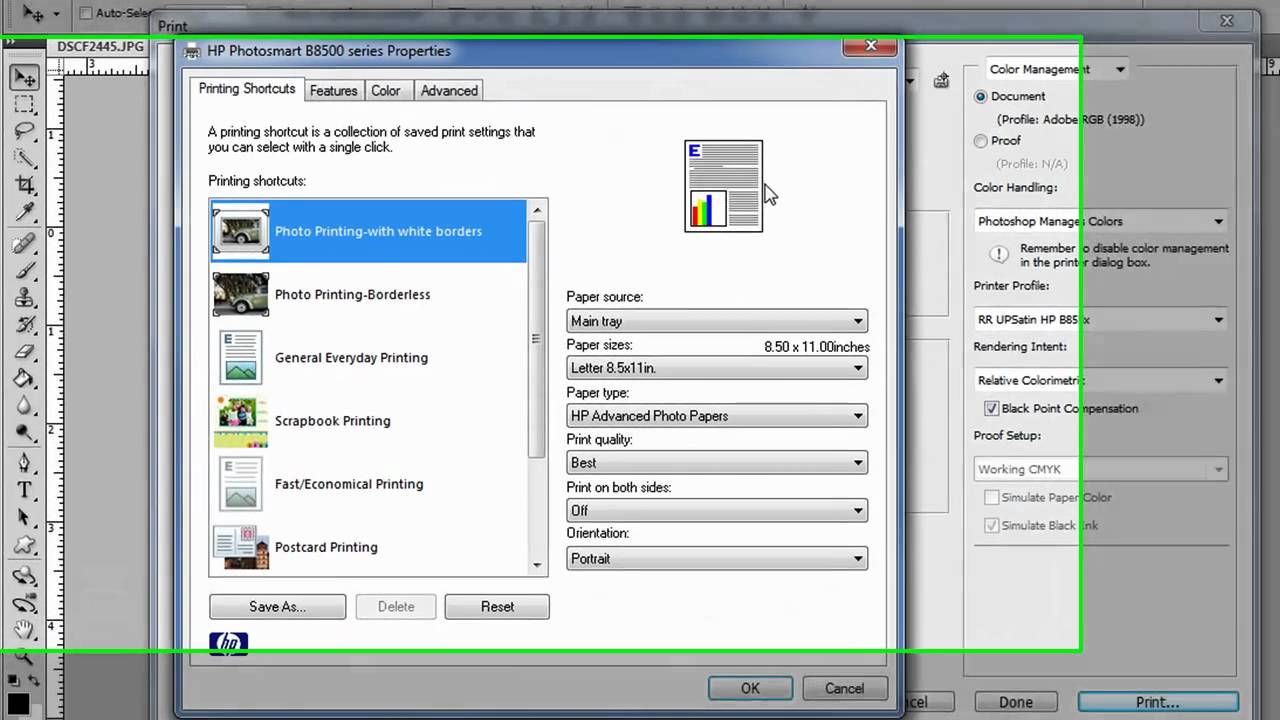Open the Print quality dropdown

click(717, 462)
